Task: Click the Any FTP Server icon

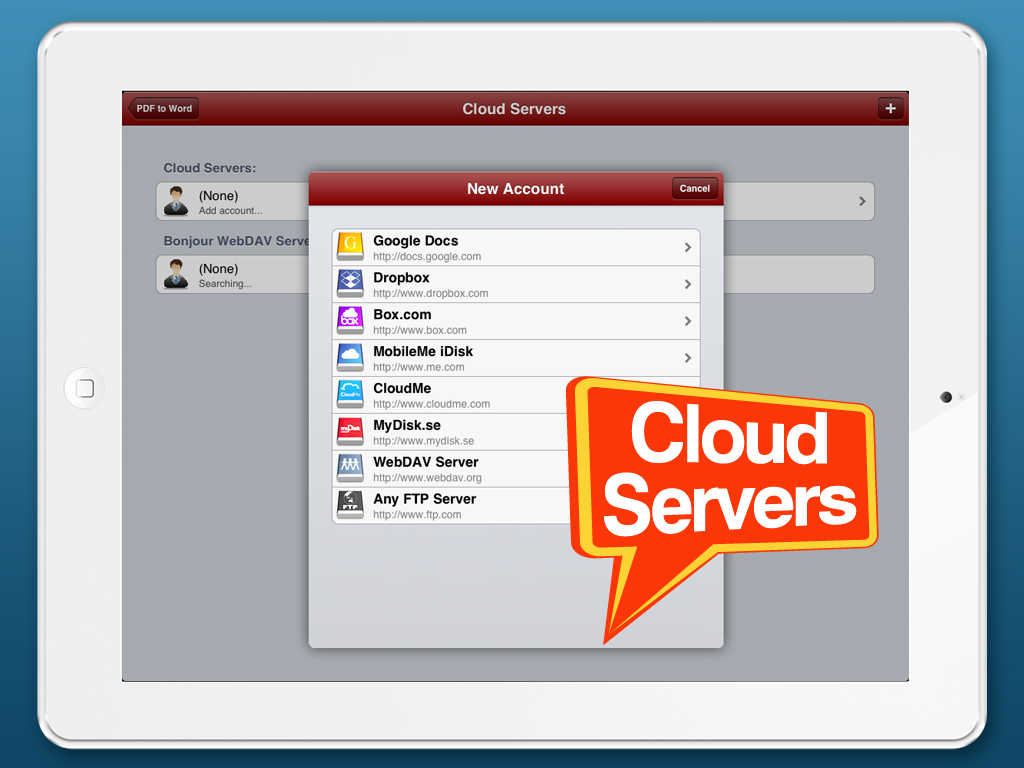Action: (350, 505)
